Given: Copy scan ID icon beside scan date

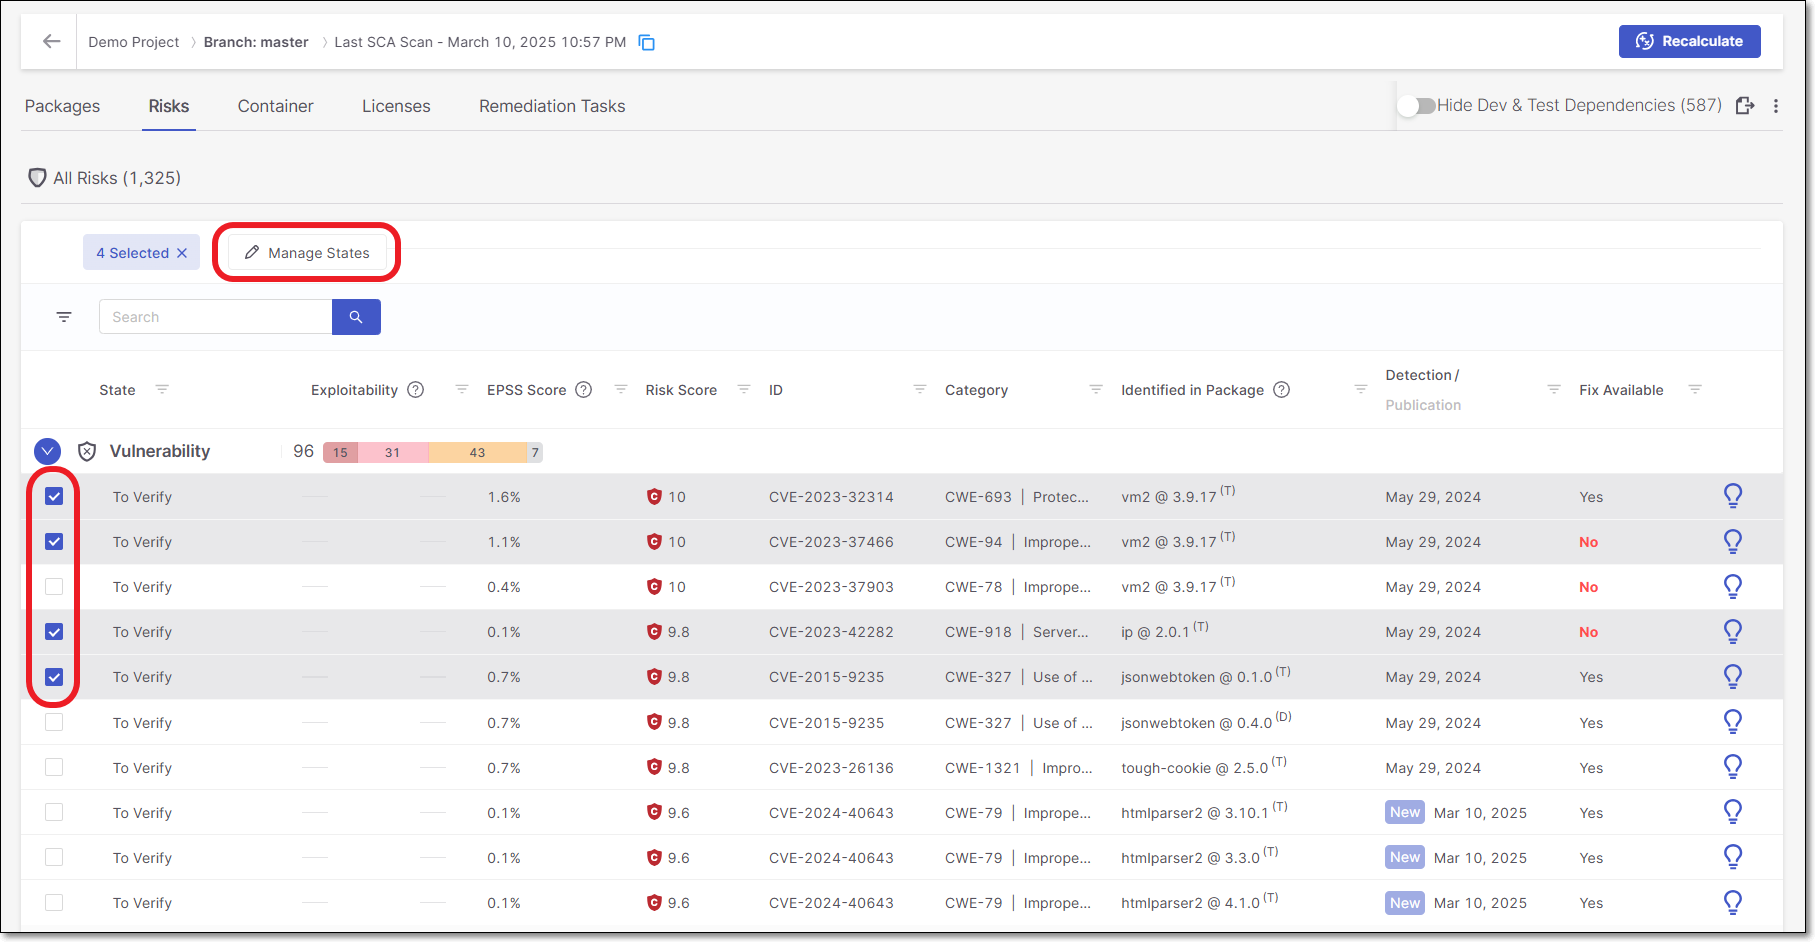Looking at the screenshot, I should [647, 42].
